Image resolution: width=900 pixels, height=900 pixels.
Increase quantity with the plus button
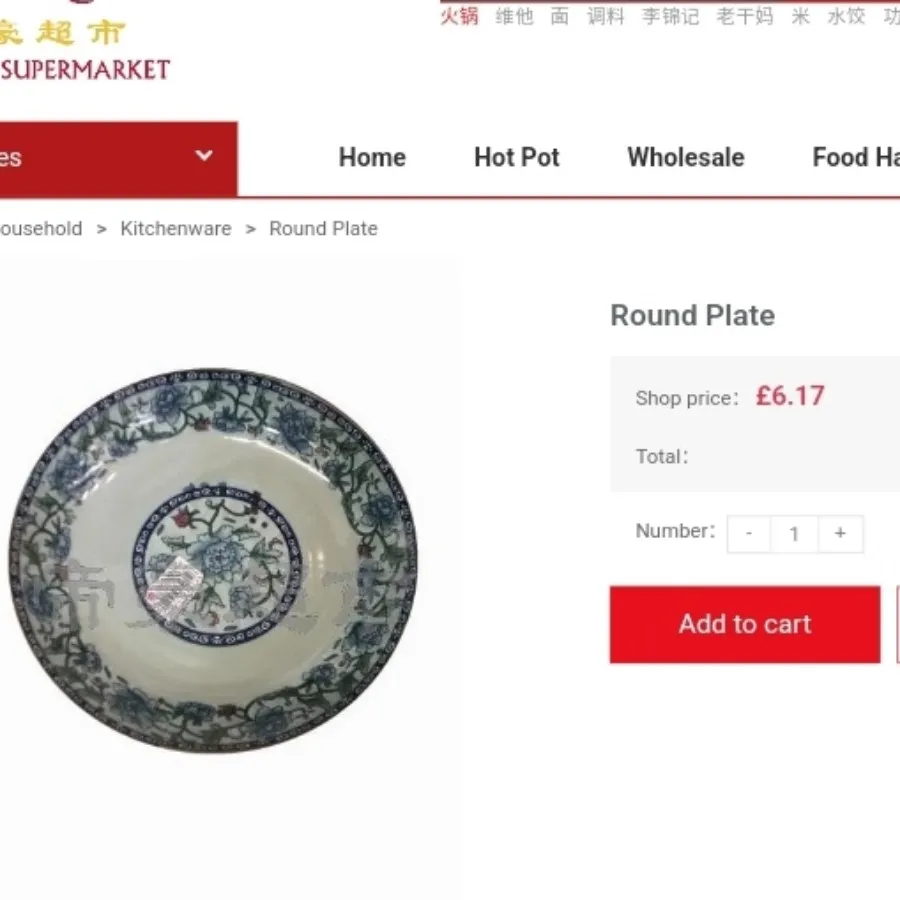[840, 534]
